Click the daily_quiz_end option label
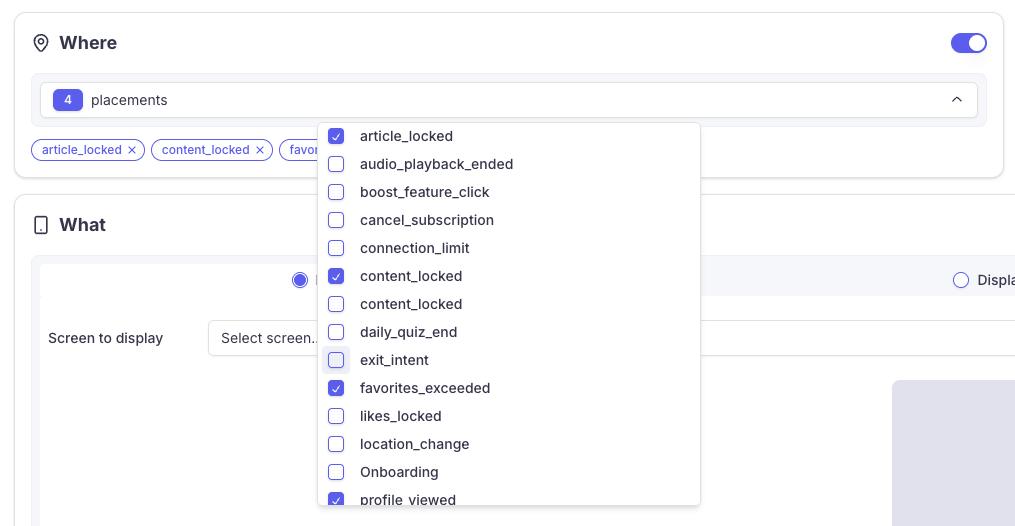 (x=408, y=332)
